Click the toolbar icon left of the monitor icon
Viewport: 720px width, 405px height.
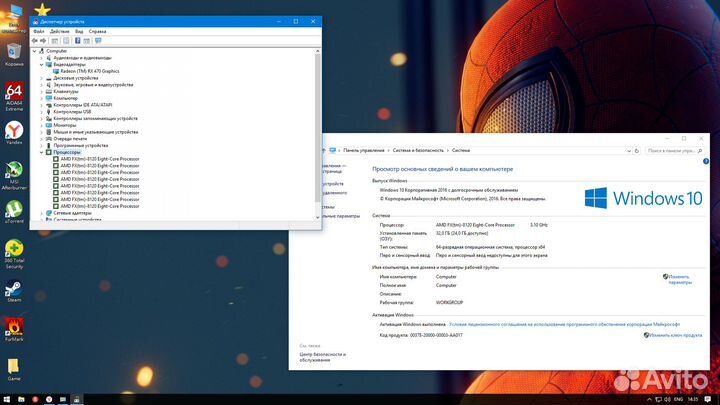click(87, 41)
